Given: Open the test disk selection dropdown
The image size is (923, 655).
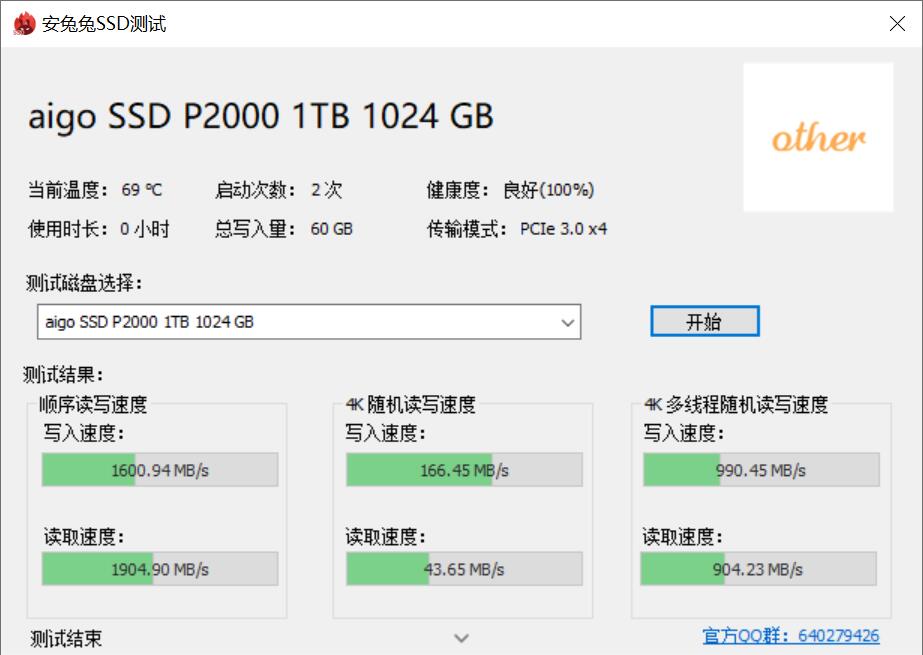Looking at the screenshot, I should pyautogui.click(x=300, y=321).
